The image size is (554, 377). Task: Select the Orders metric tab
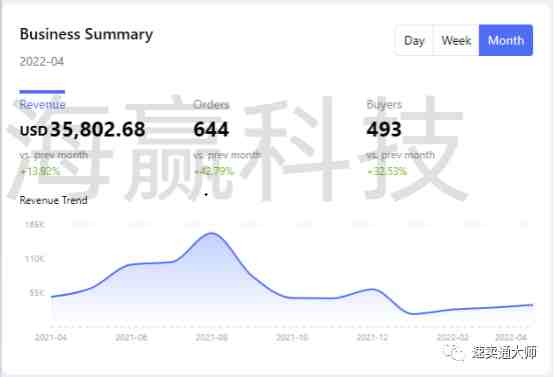(211, 105)
